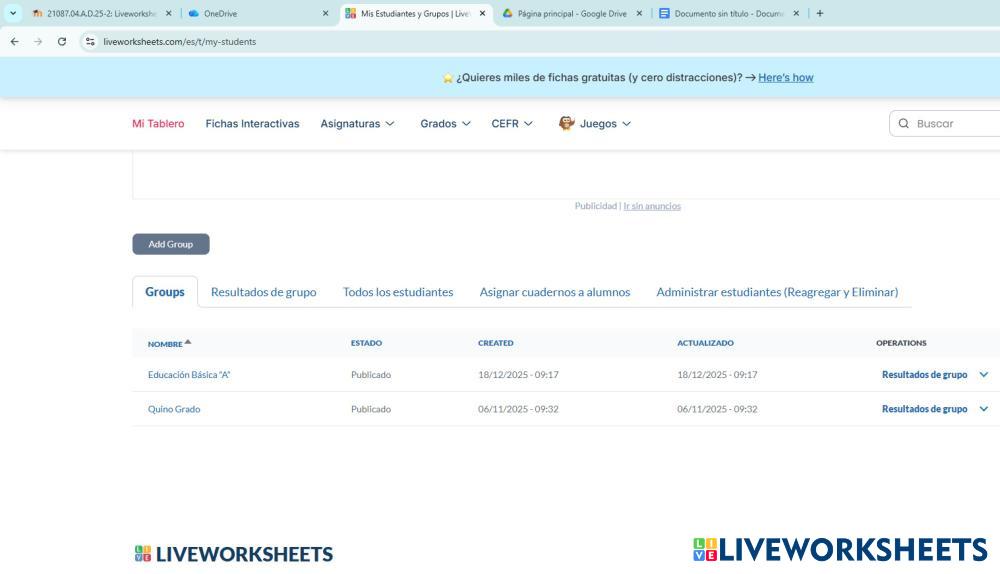Click the search magnifier icon
1000x574 pixels.
[x=904, y=124]
